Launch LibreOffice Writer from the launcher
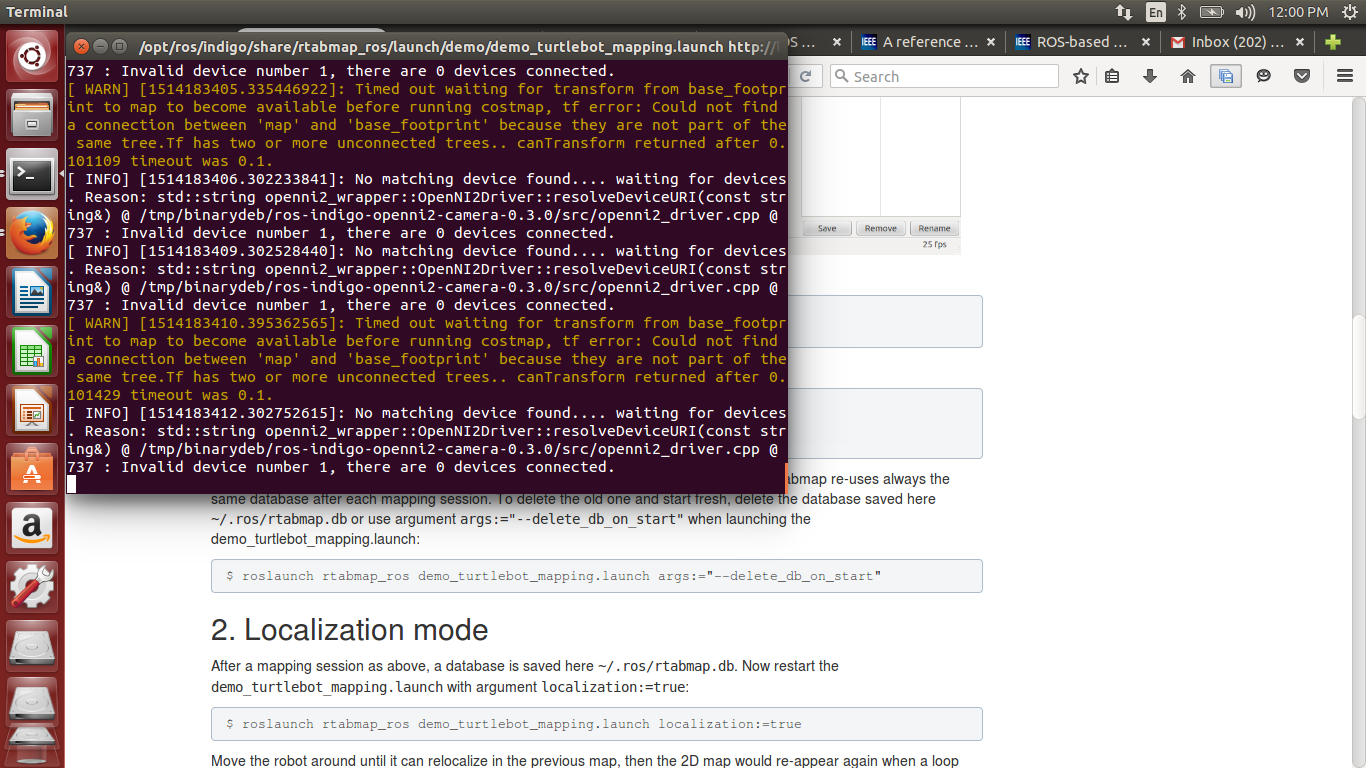This screenshot has width=1366, height=768. (x=32, y=296)
